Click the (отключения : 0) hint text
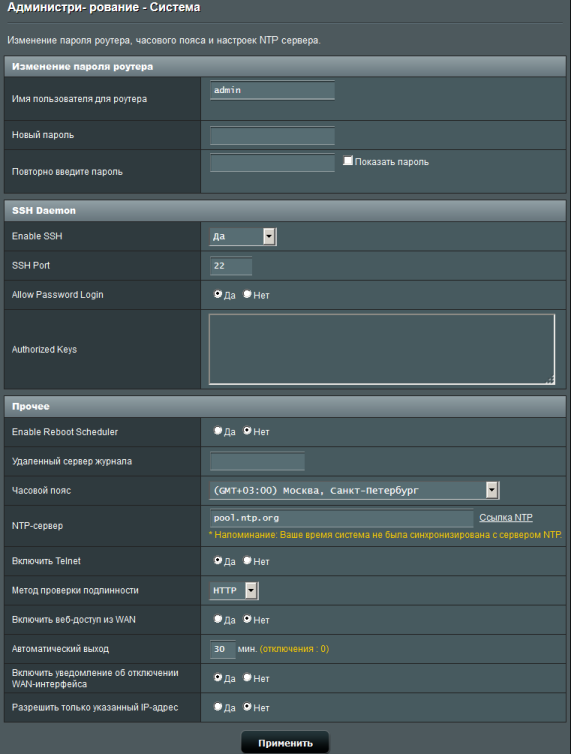Screen dimensions: 571x754 (294, 649)
